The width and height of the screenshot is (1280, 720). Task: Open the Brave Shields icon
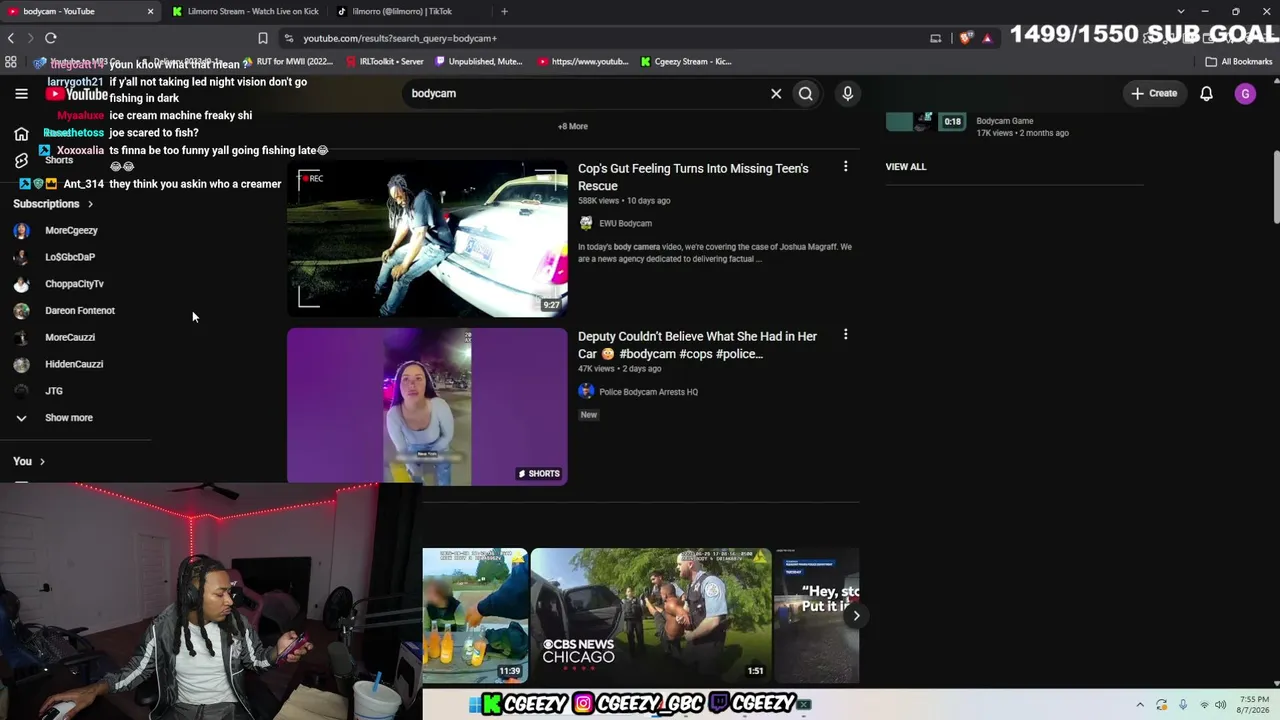(x=966, y=38)
